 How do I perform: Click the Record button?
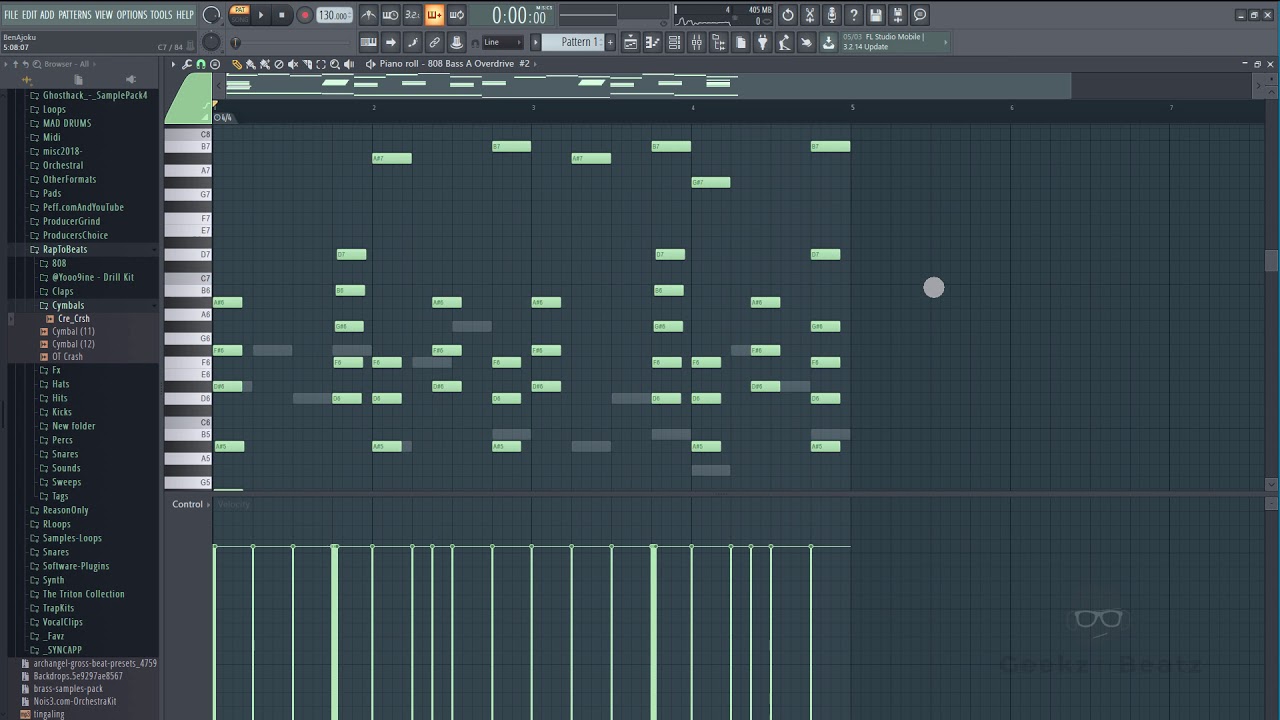[x=305, y=15]
